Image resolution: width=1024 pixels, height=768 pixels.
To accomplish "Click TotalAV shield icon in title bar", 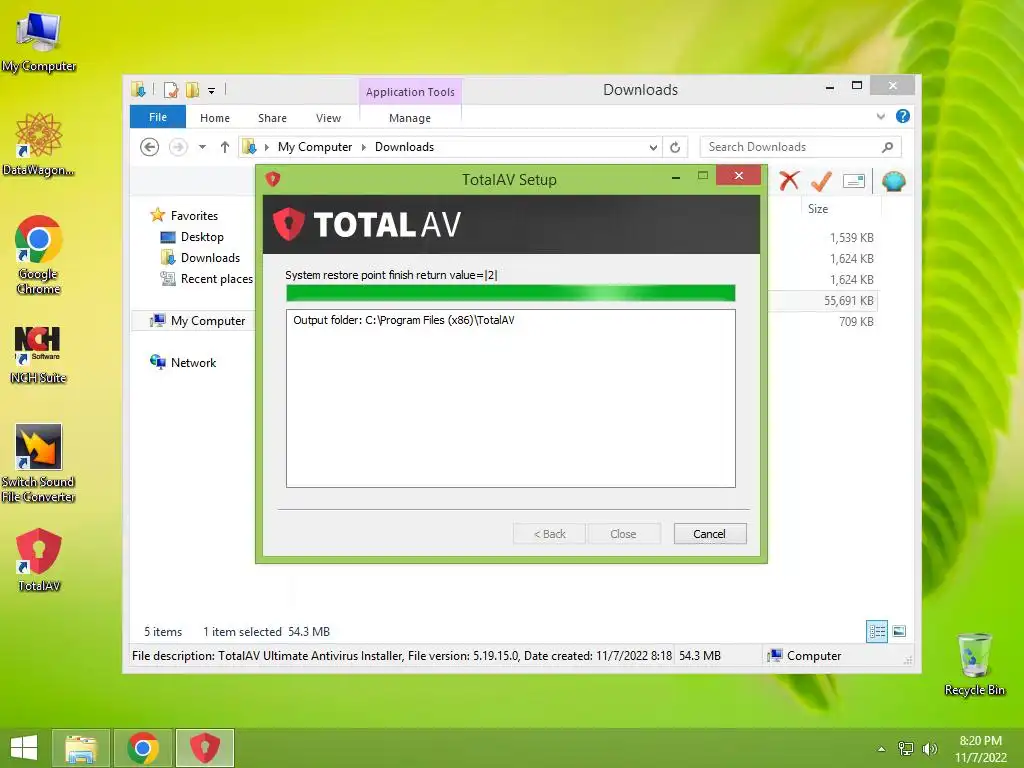I will 273,179.
